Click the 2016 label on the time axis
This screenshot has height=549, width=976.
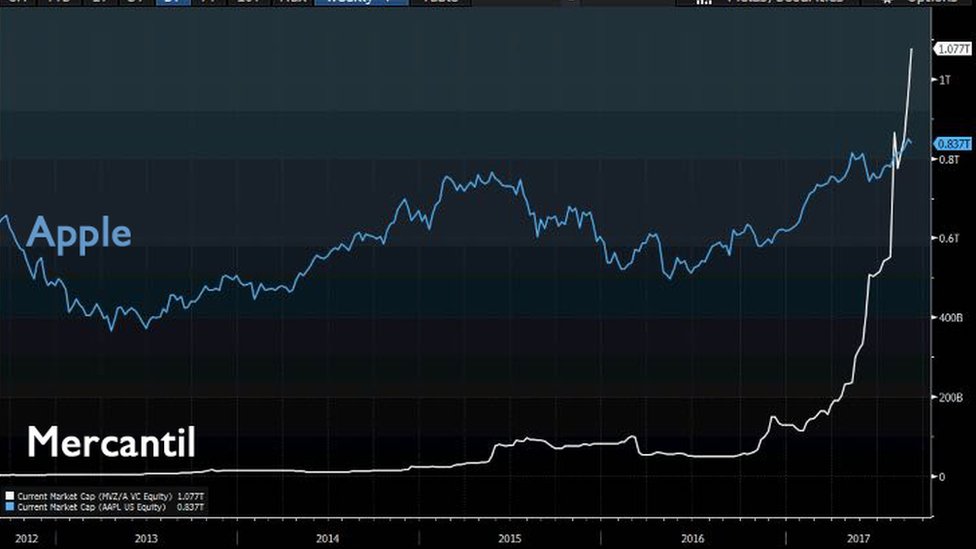coord(693,538)
